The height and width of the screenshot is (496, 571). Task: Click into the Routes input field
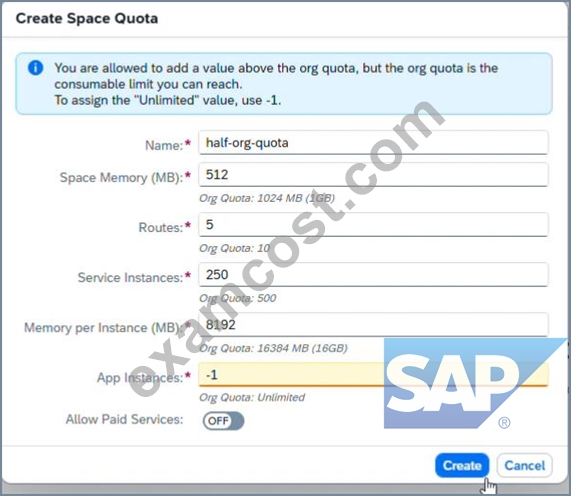click(x=373, y=225)
